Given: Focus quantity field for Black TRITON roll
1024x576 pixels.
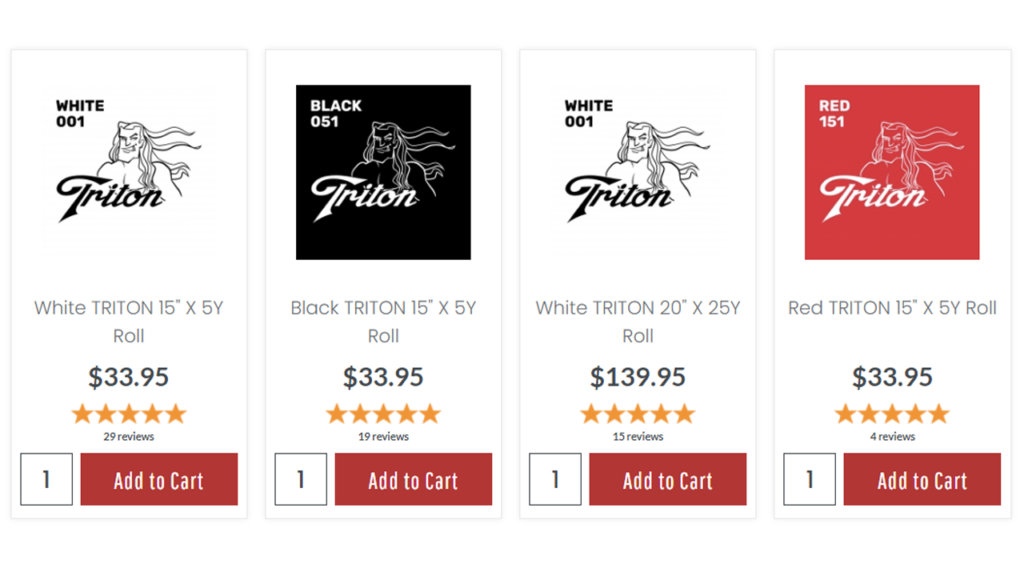Looking at the screenshot, I should click(300, 479).
